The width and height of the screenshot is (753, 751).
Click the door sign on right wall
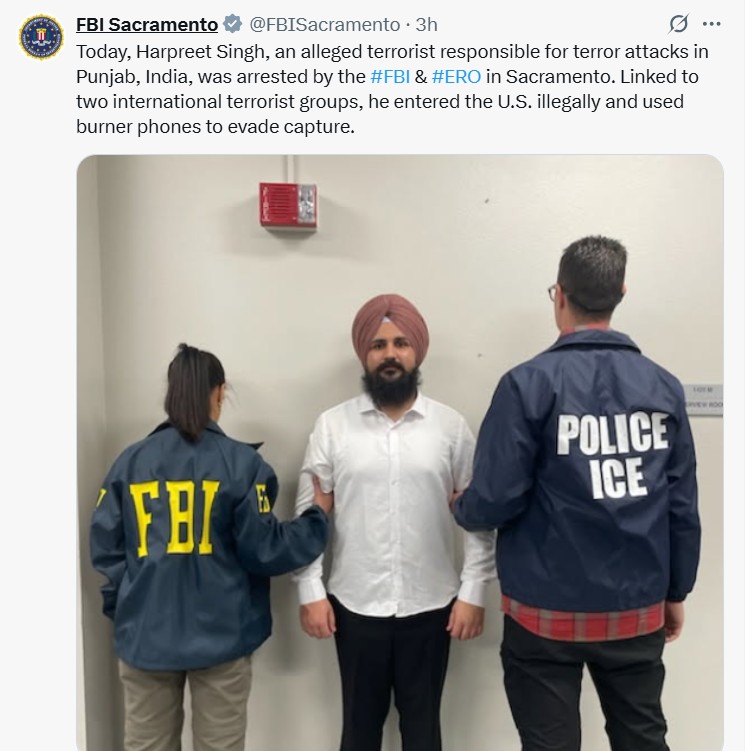tap(704, 400)
